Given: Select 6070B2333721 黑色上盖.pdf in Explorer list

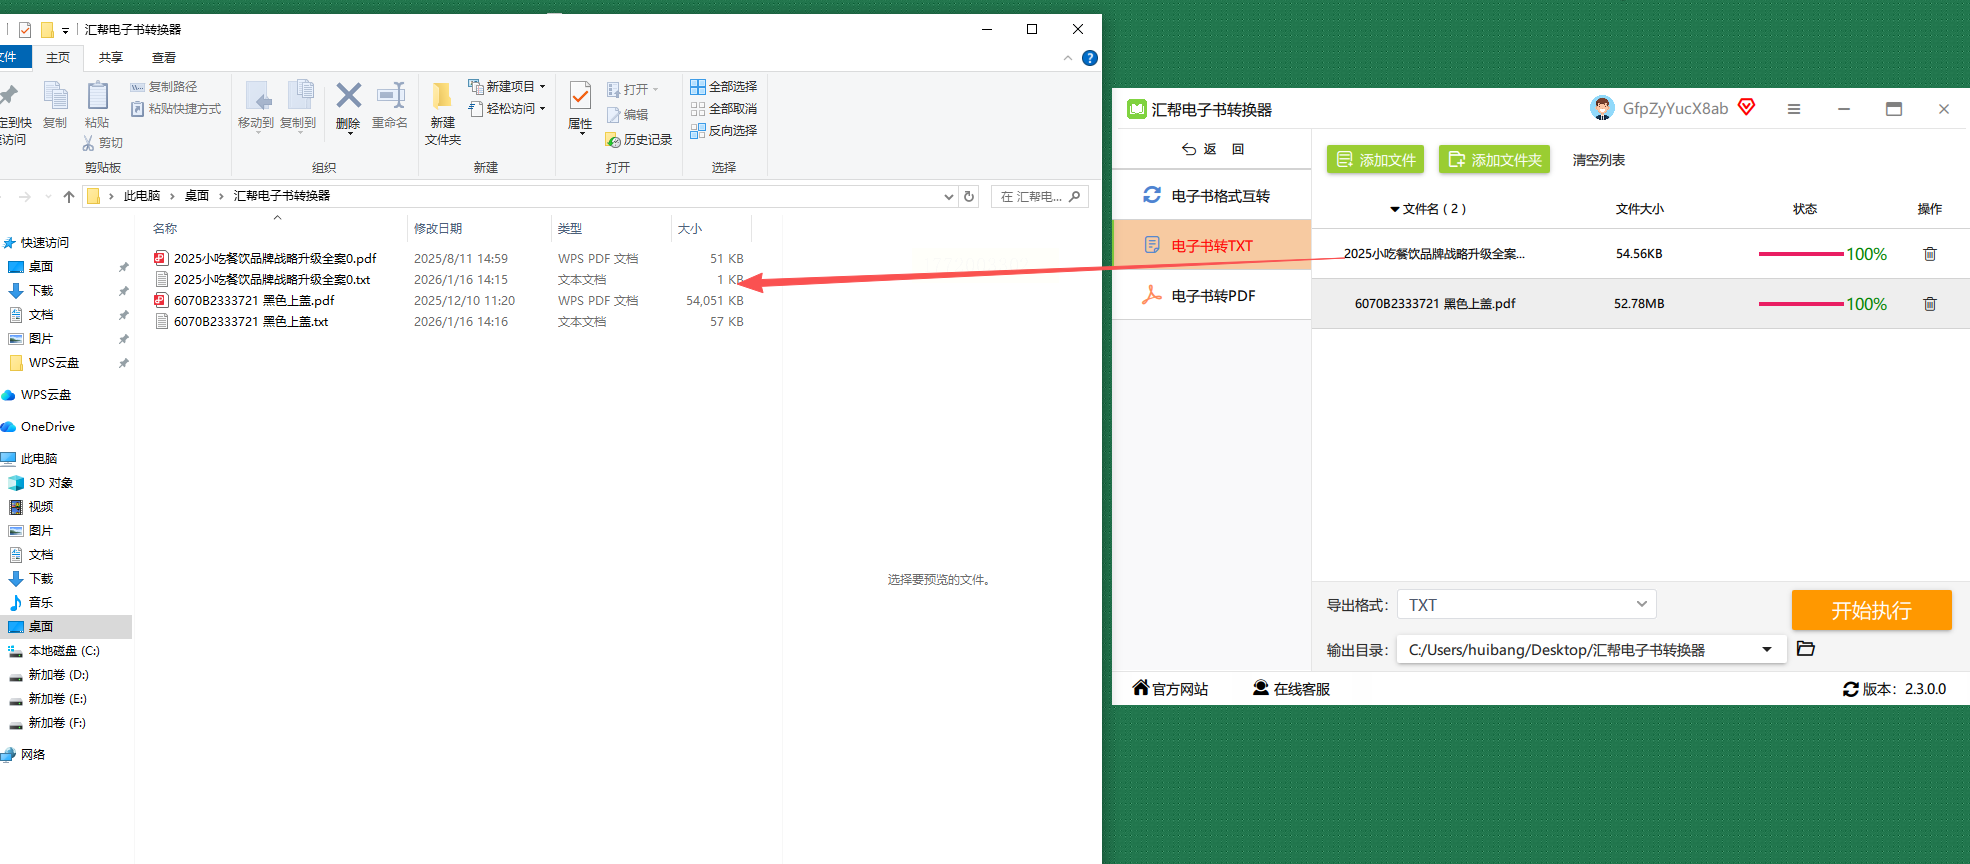Looking at the screenshot, I should pos(254,301).
